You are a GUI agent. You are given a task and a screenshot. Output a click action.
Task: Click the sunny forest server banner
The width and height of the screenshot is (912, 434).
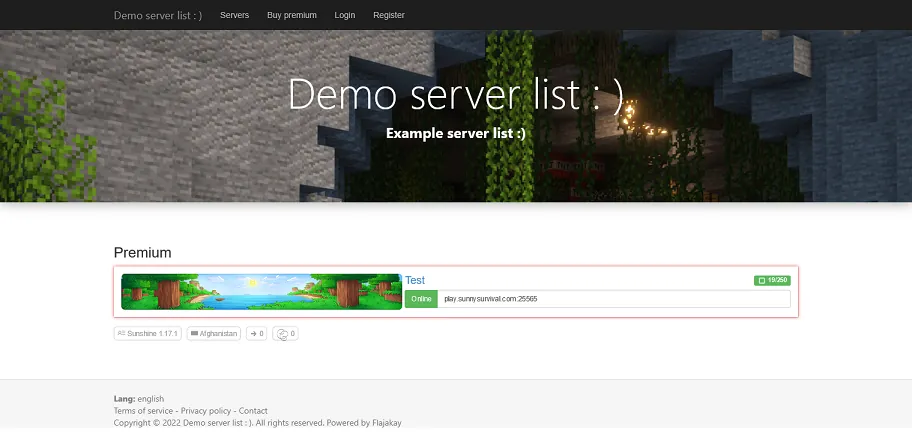coord(261,291)
